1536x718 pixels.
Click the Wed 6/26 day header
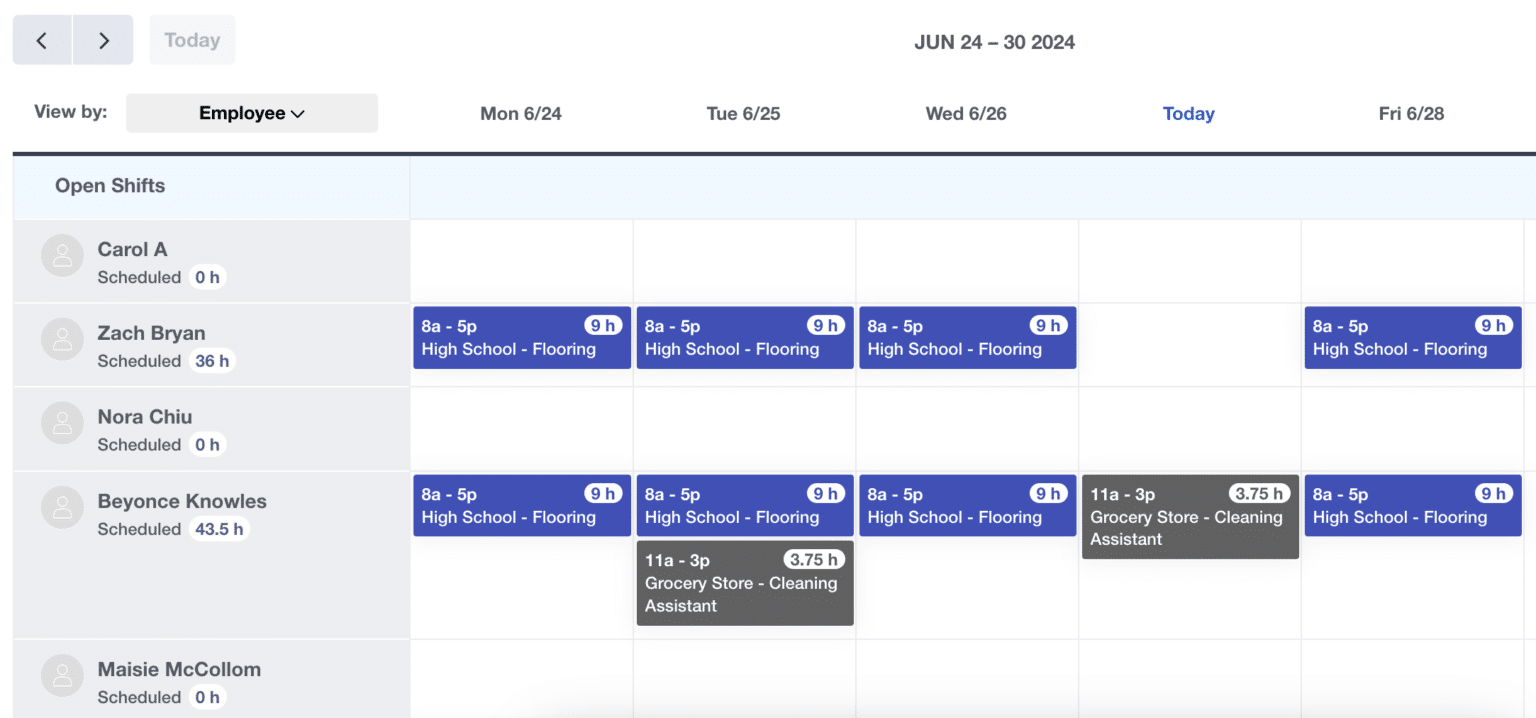click(966, 114)
